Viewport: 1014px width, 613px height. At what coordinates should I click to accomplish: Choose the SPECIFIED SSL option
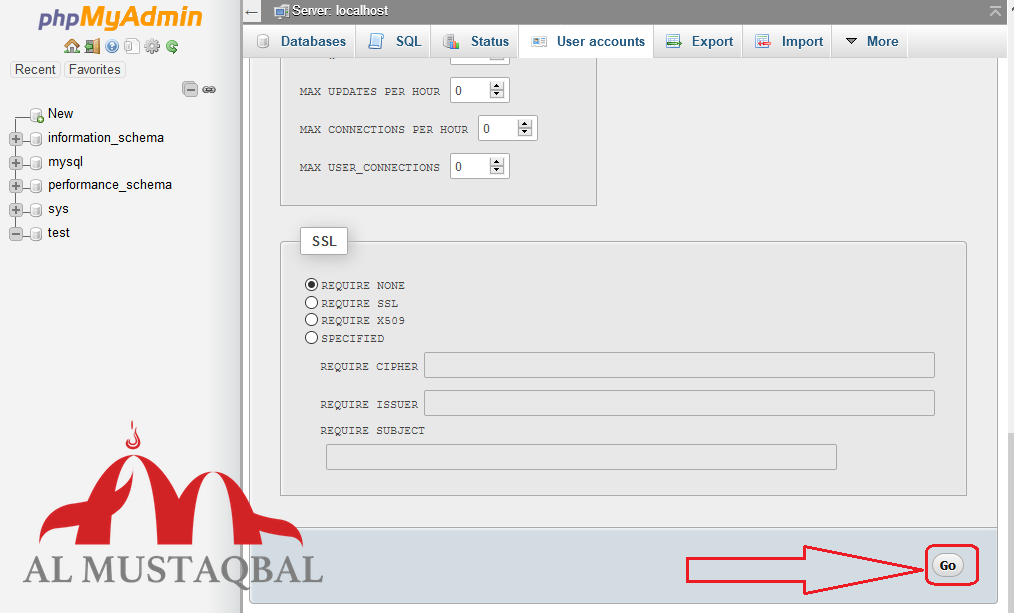click(x=311, y=337)
